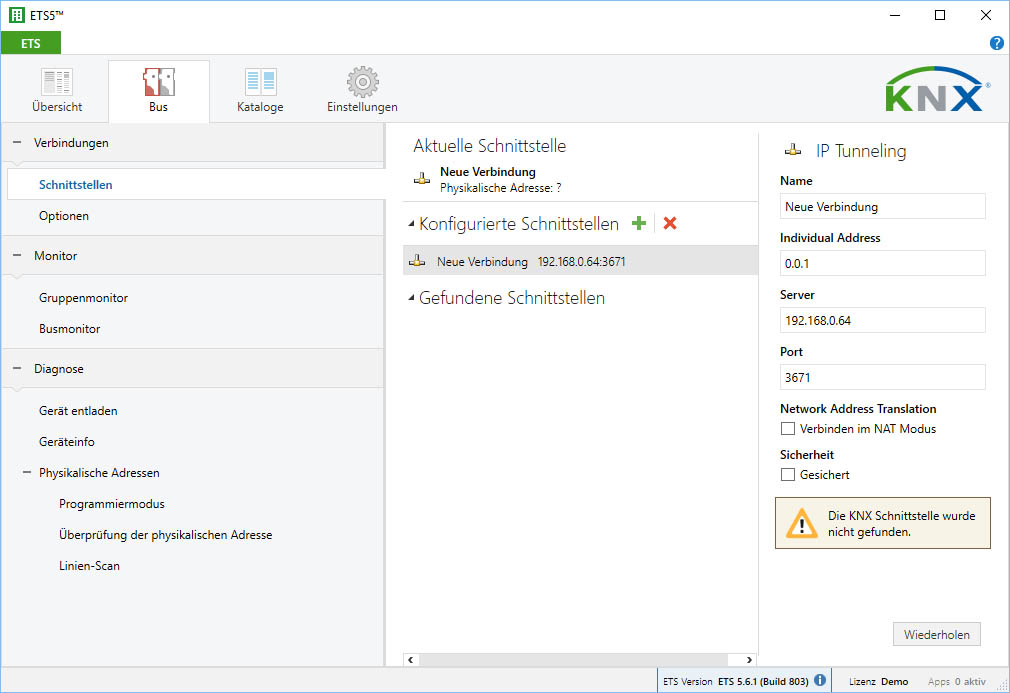Enable the Gesichert security checkbox

(x=788, y=475)
